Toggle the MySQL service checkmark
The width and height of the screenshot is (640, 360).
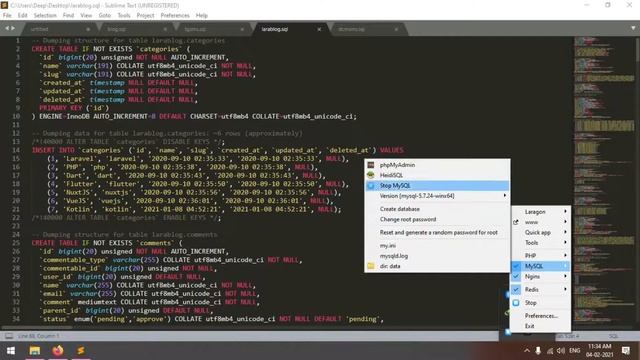[516, 266]
